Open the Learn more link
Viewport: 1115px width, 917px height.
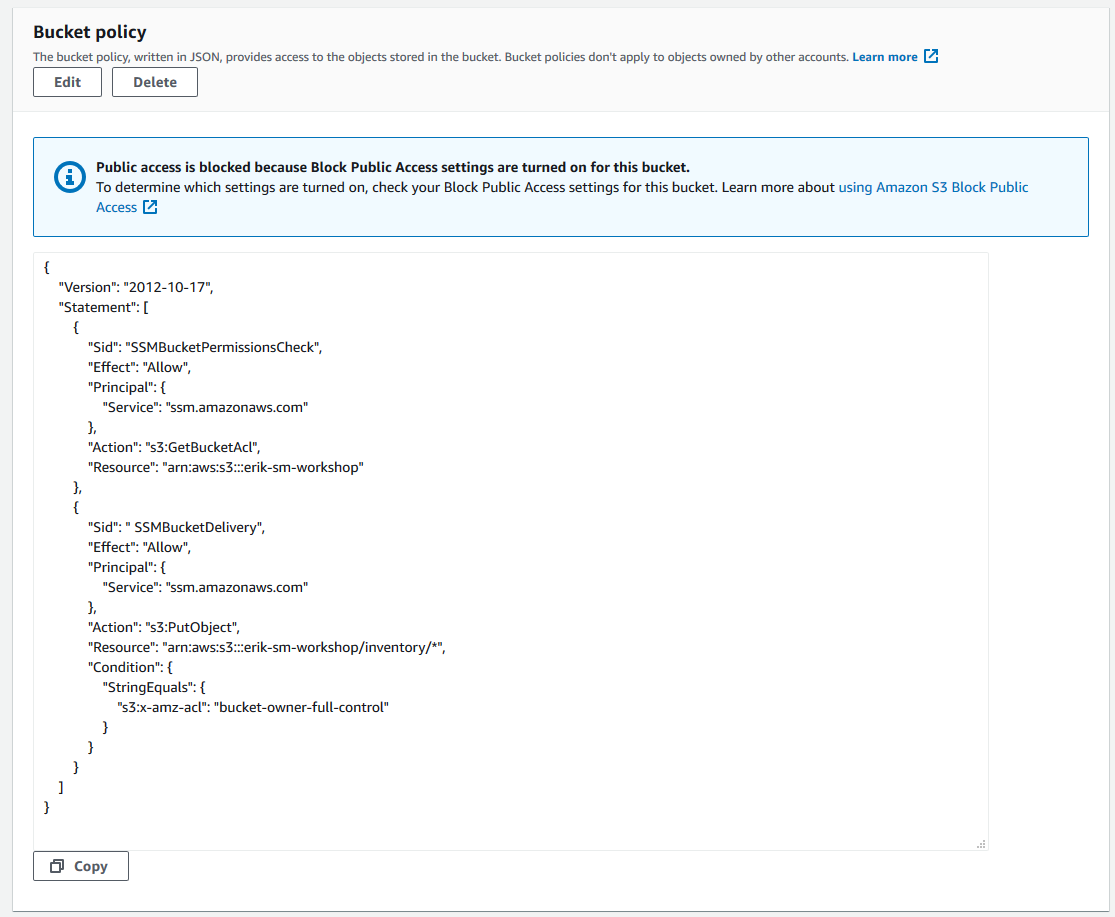(x=885, y=57)
